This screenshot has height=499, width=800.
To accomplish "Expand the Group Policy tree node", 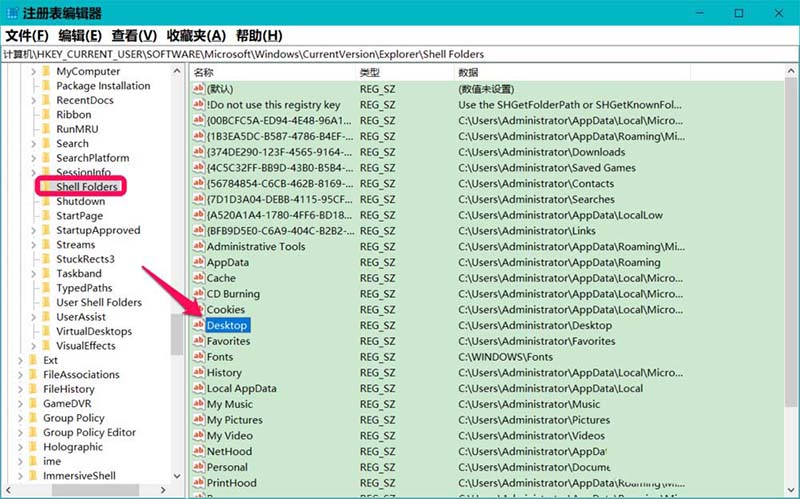I will tap(20, 418).
